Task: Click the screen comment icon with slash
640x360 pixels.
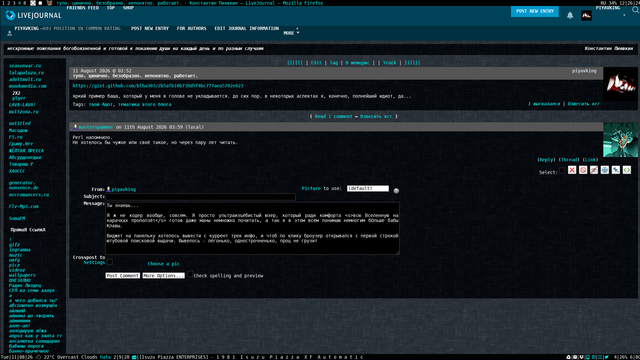Action: click(x=594, y=170)
